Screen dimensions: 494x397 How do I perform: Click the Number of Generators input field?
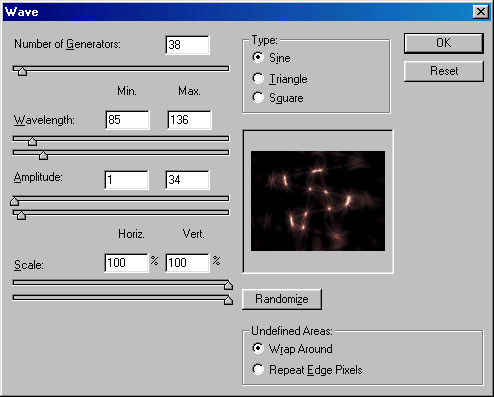coord(188,45)
